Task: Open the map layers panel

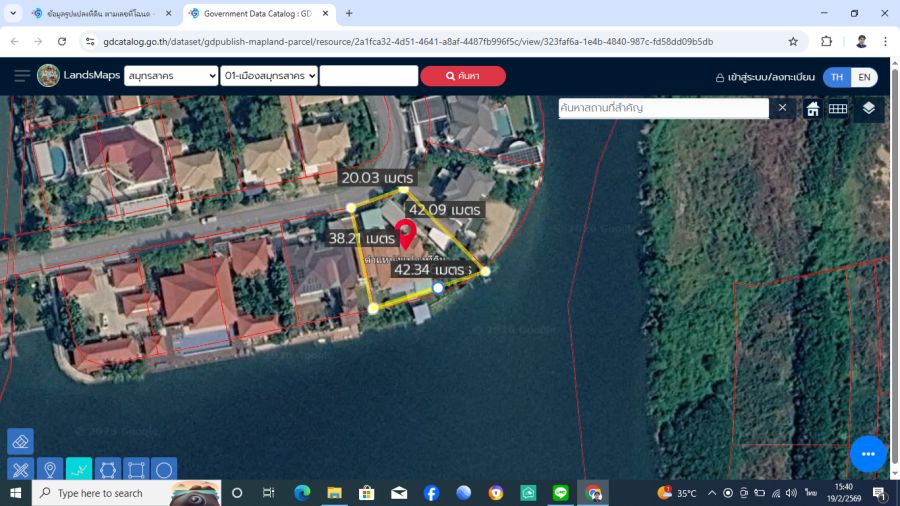Action: tap(868, 108)
